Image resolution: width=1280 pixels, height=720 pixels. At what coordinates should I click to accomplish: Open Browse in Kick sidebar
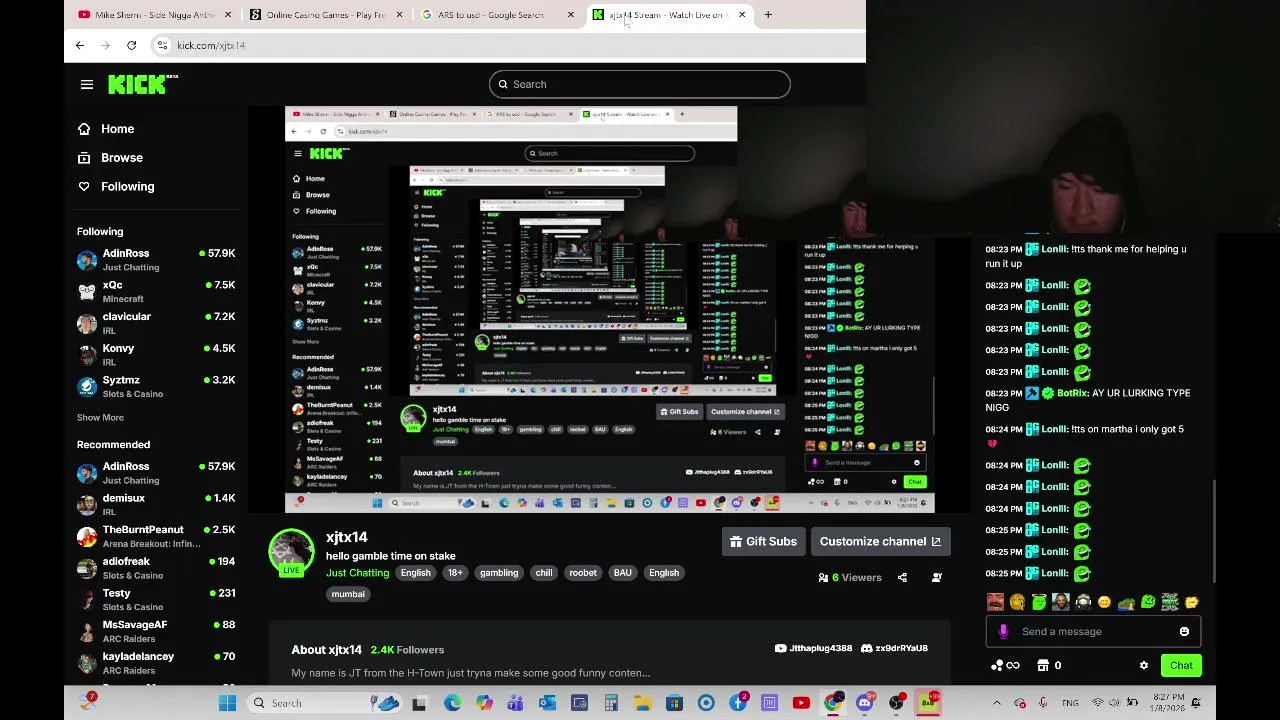click(111, 158)
